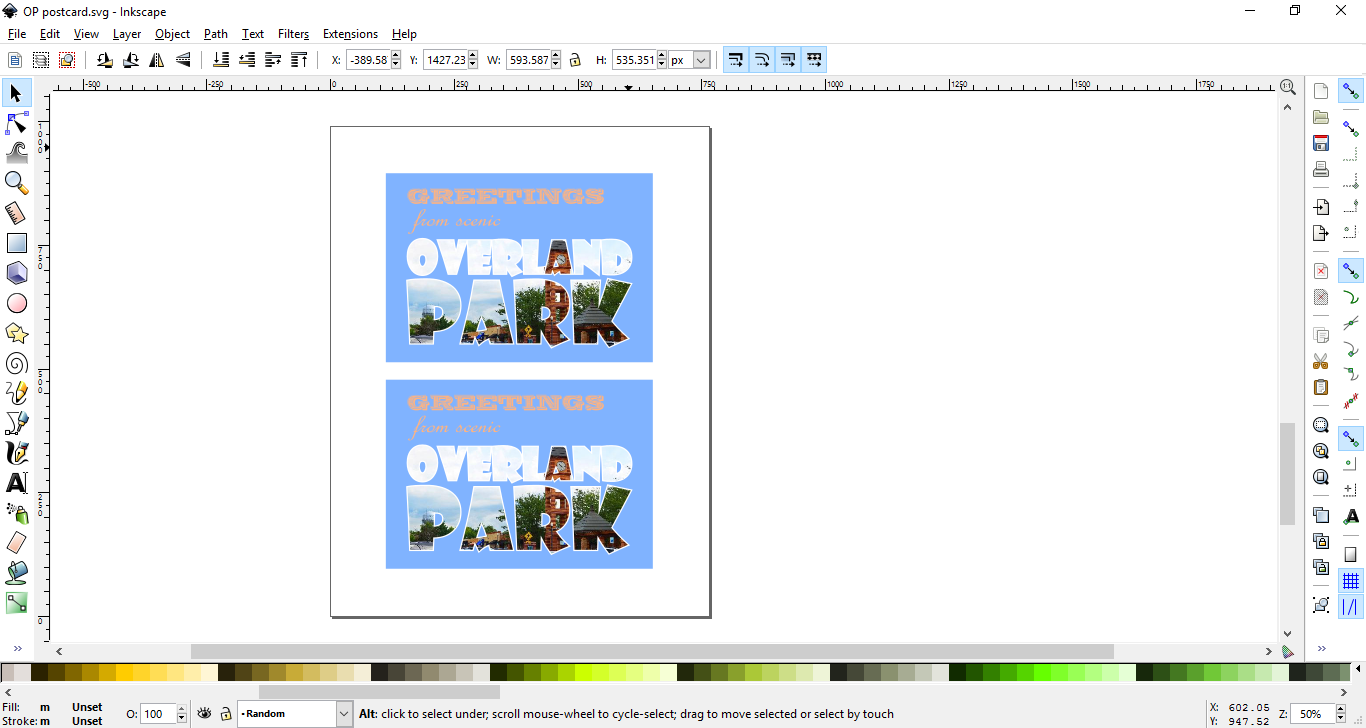This screenshot has width=1366, height=728.
Task: Open the Random palette dropdown
Action: tap(343, 713)
